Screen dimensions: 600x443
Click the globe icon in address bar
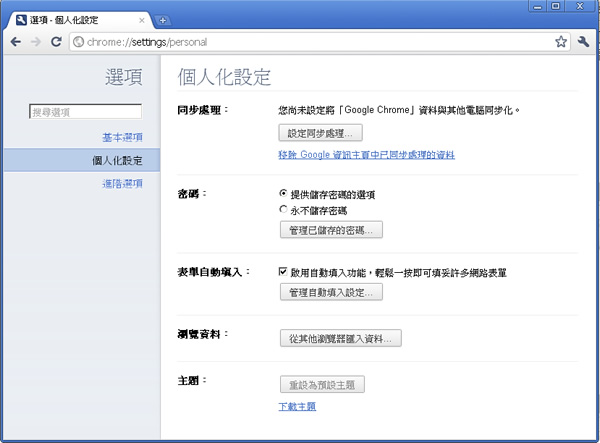[79, 42]
